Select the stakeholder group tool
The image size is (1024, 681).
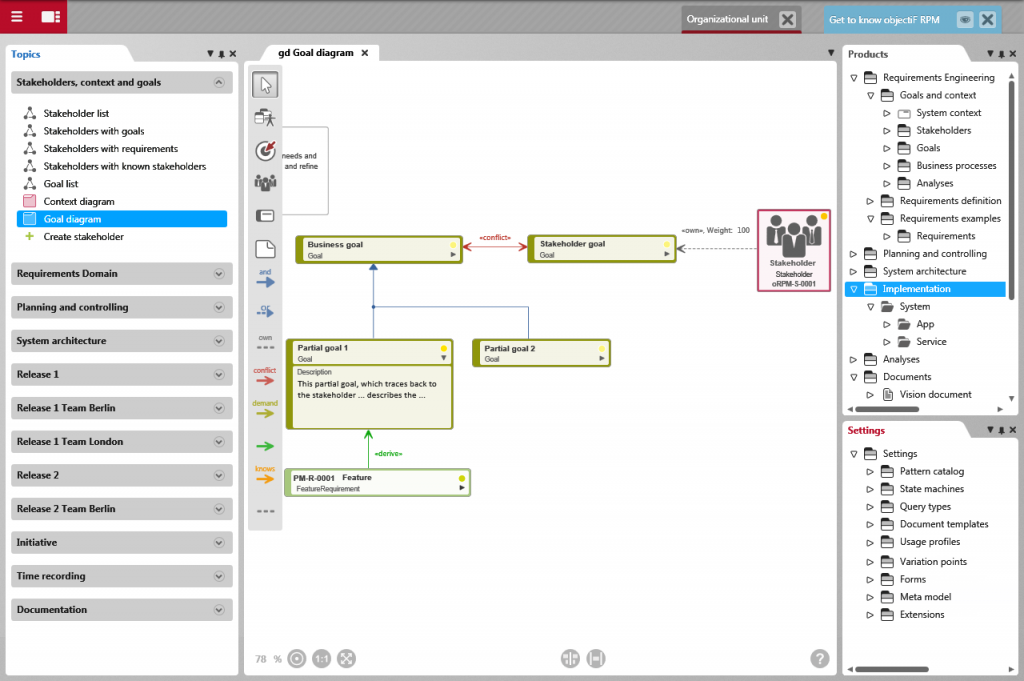coord(265,183)
